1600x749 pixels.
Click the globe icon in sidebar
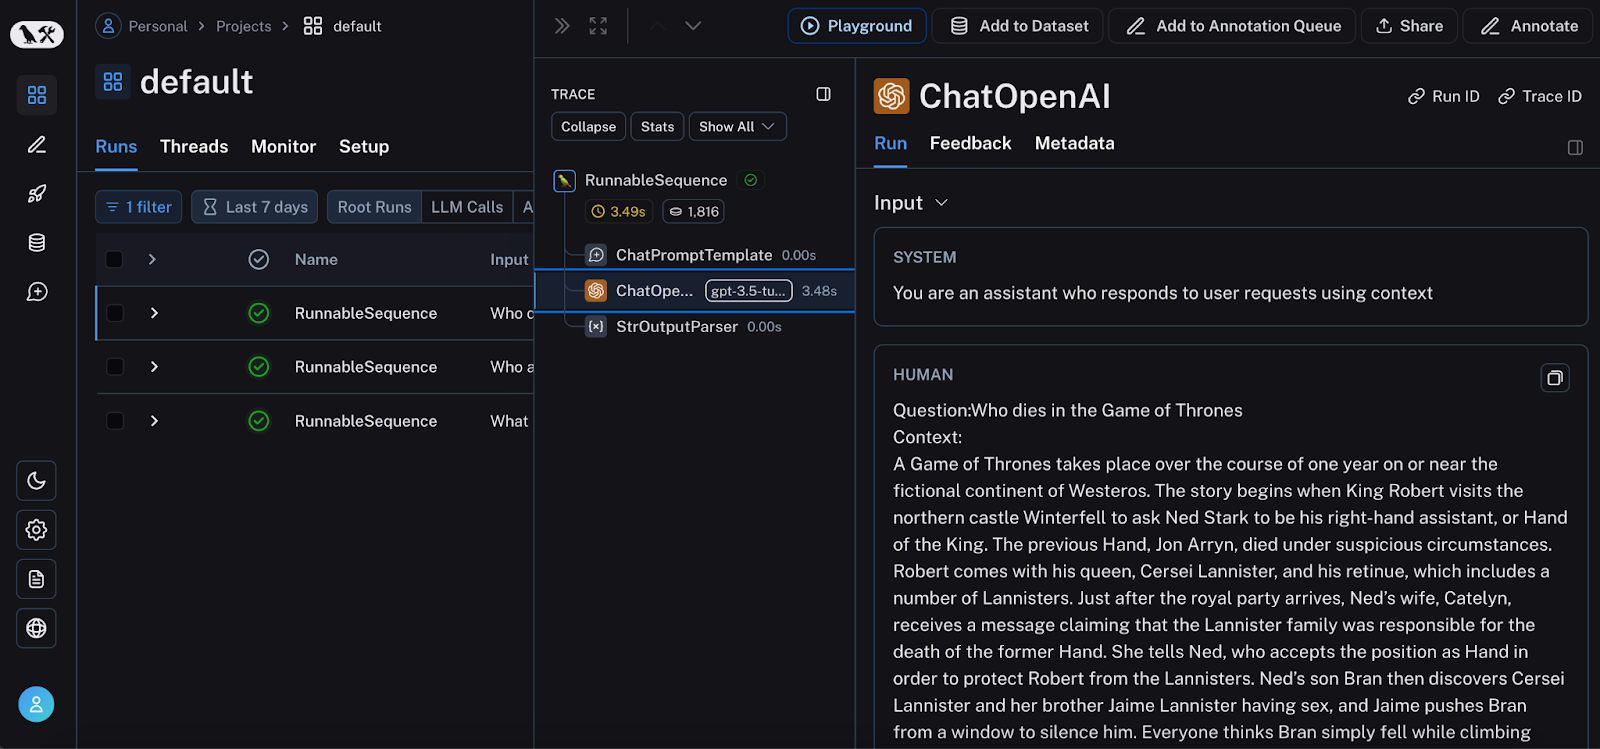(x=37, y=628)
